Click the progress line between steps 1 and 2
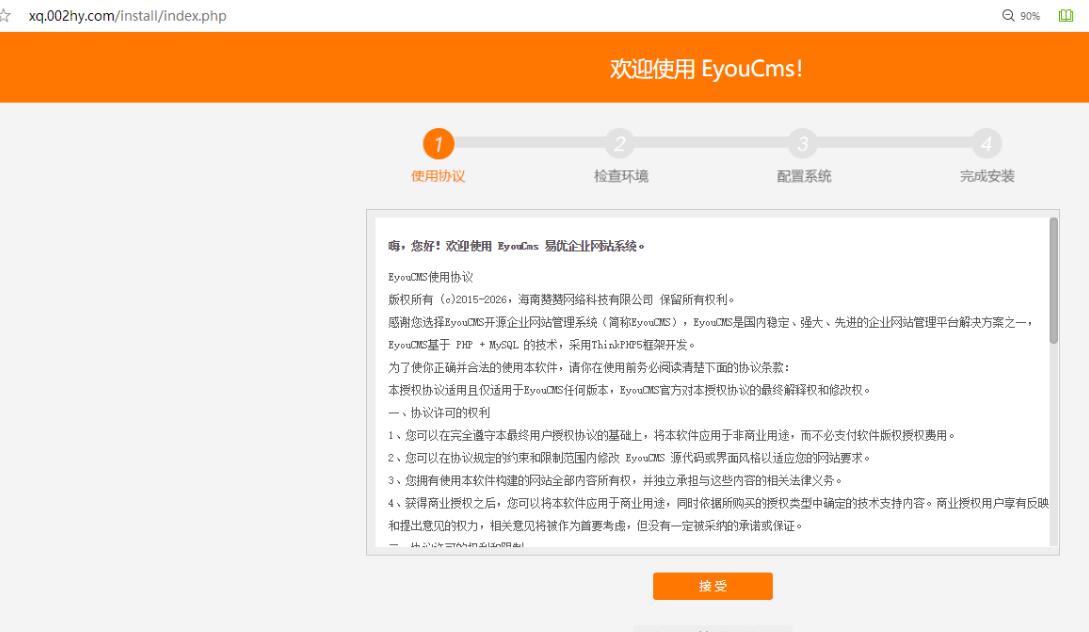Viewport: 1089px width, 632px height. pyautogui.click(x=528, y=145)
